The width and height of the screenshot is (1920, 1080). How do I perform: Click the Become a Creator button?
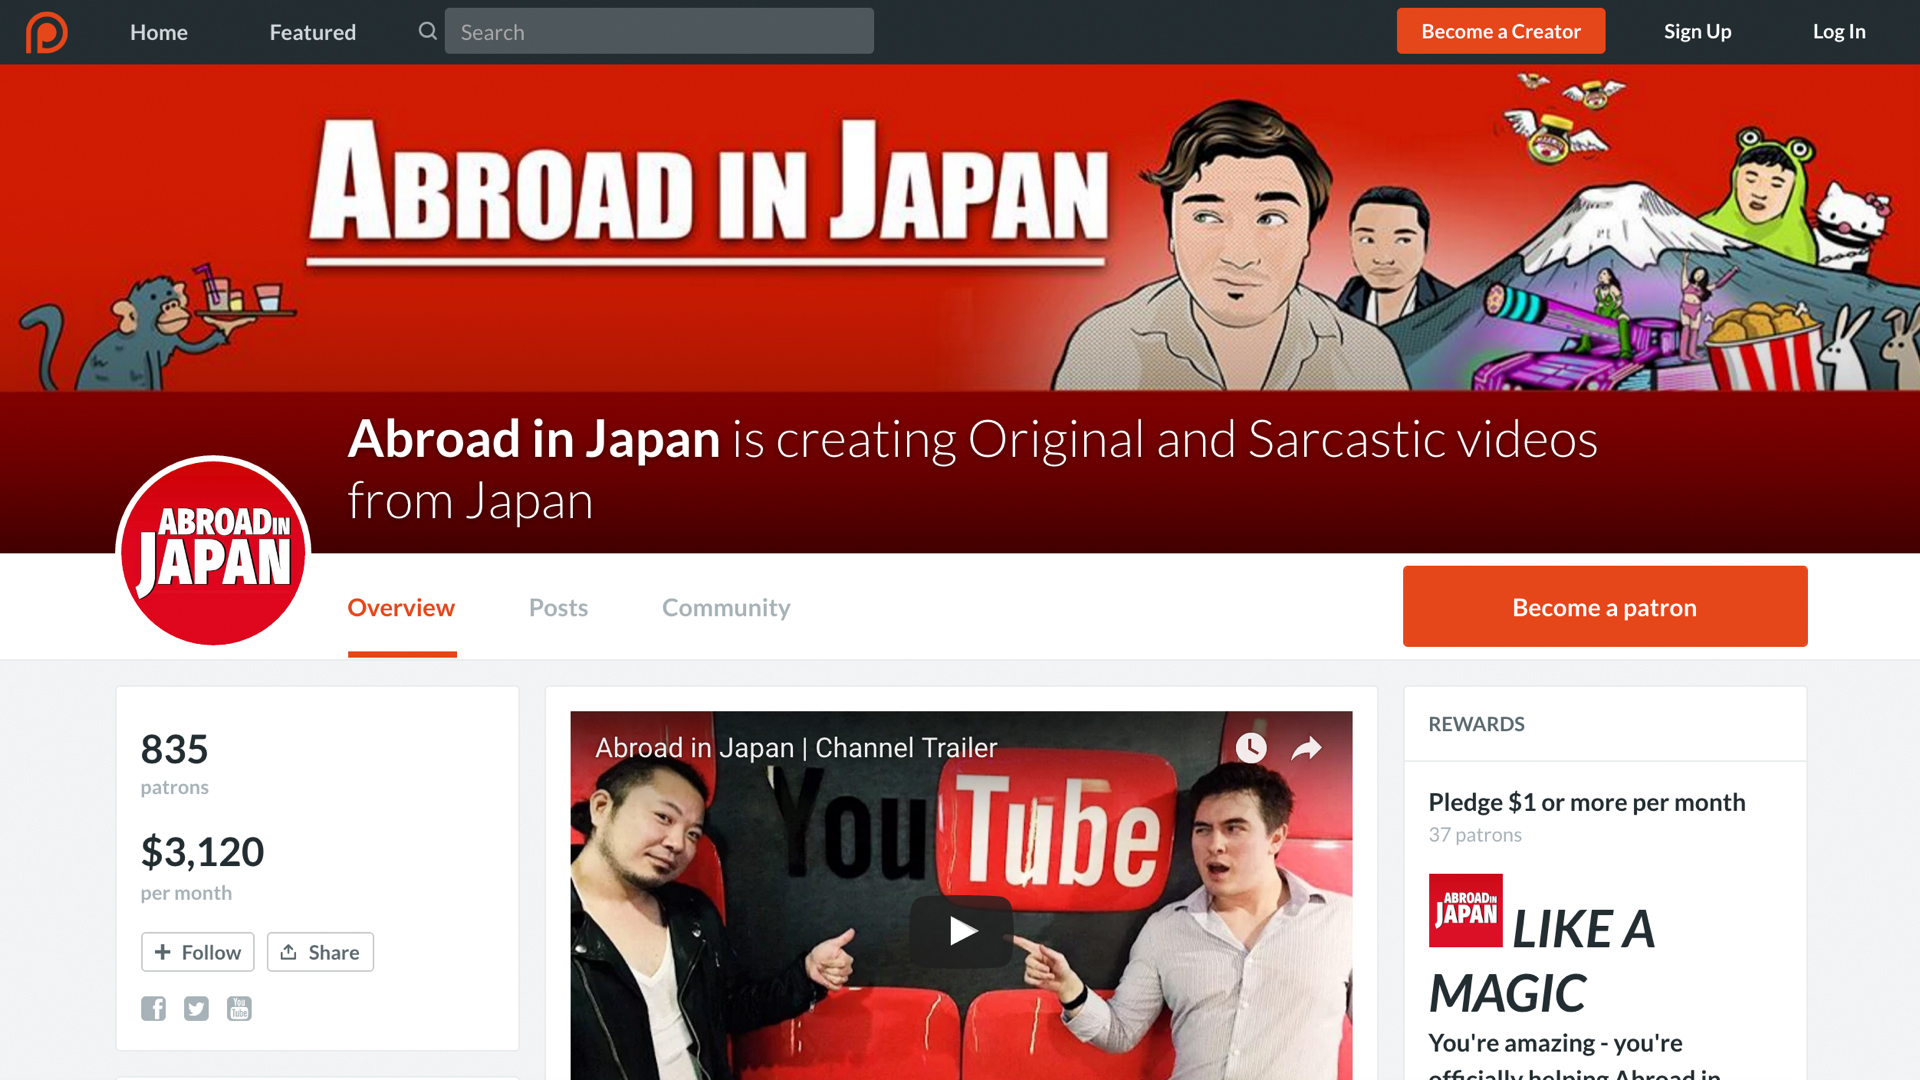click(x=1500, y=31)
